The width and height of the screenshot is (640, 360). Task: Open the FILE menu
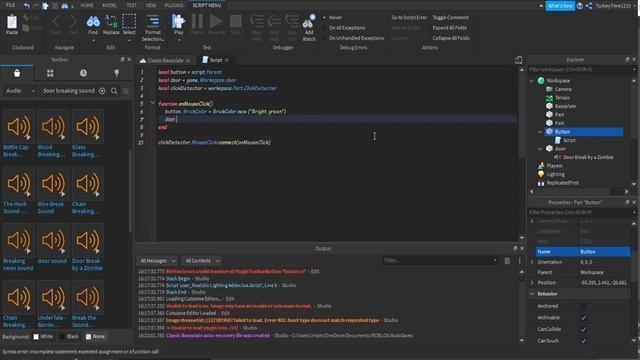coord(10,5)
